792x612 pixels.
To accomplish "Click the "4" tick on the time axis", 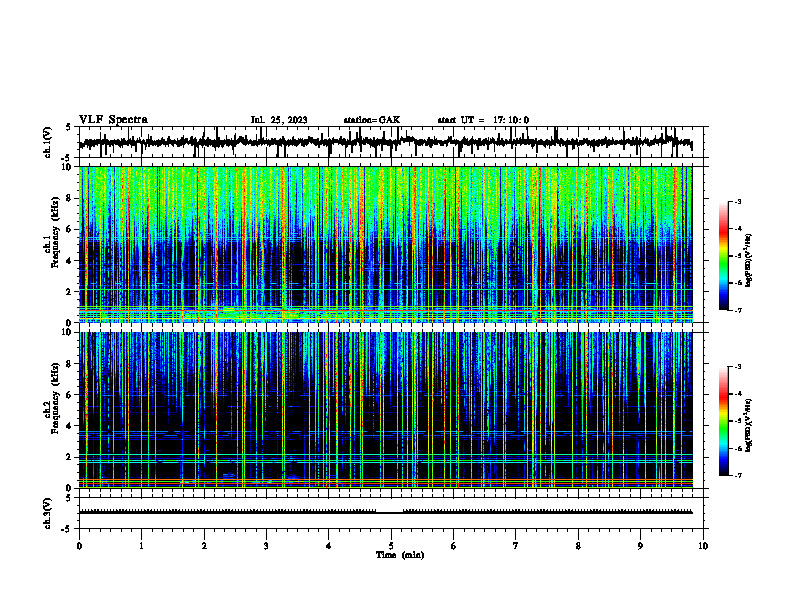I will [329, 546].
